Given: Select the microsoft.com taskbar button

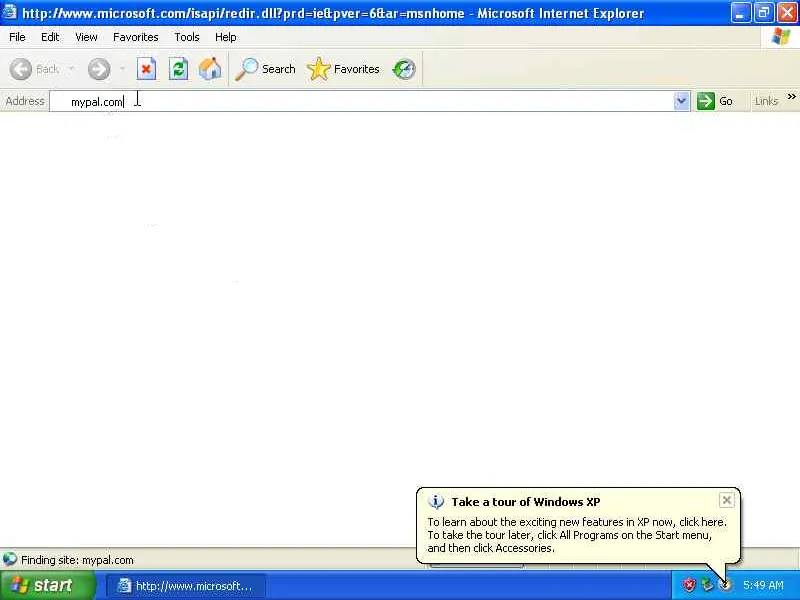Looking at the screenshot, I should 186,586.
